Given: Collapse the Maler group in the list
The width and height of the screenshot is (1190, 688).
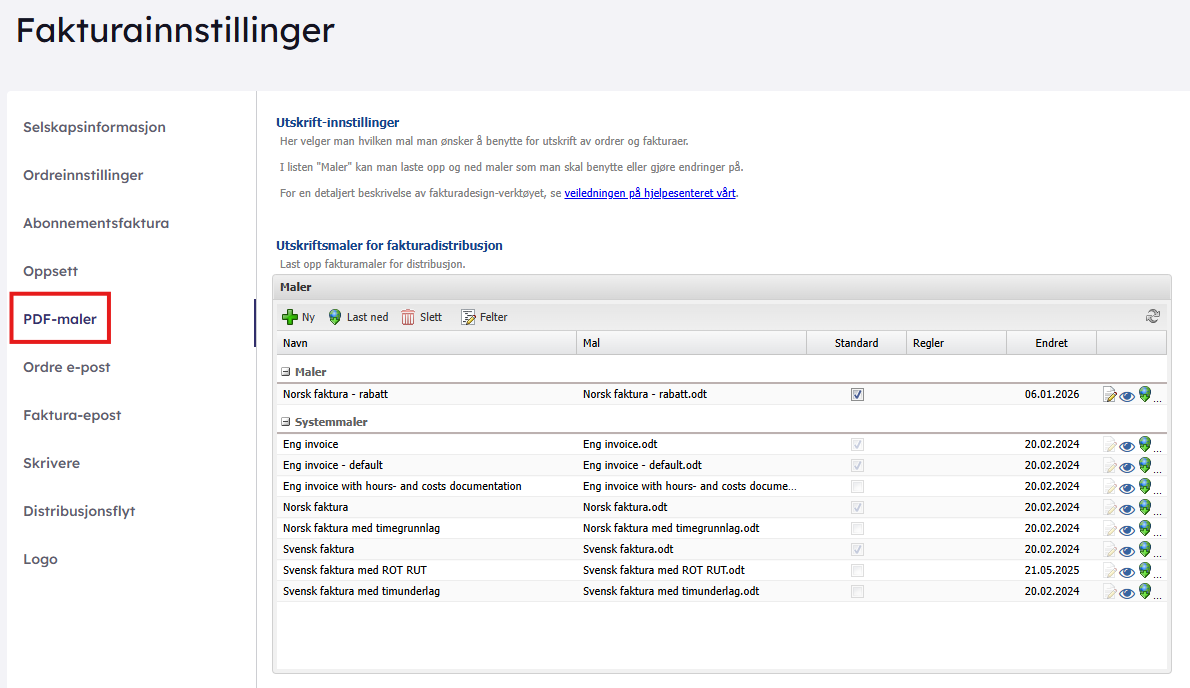Looking at the screenshot, I should [287, 372].
